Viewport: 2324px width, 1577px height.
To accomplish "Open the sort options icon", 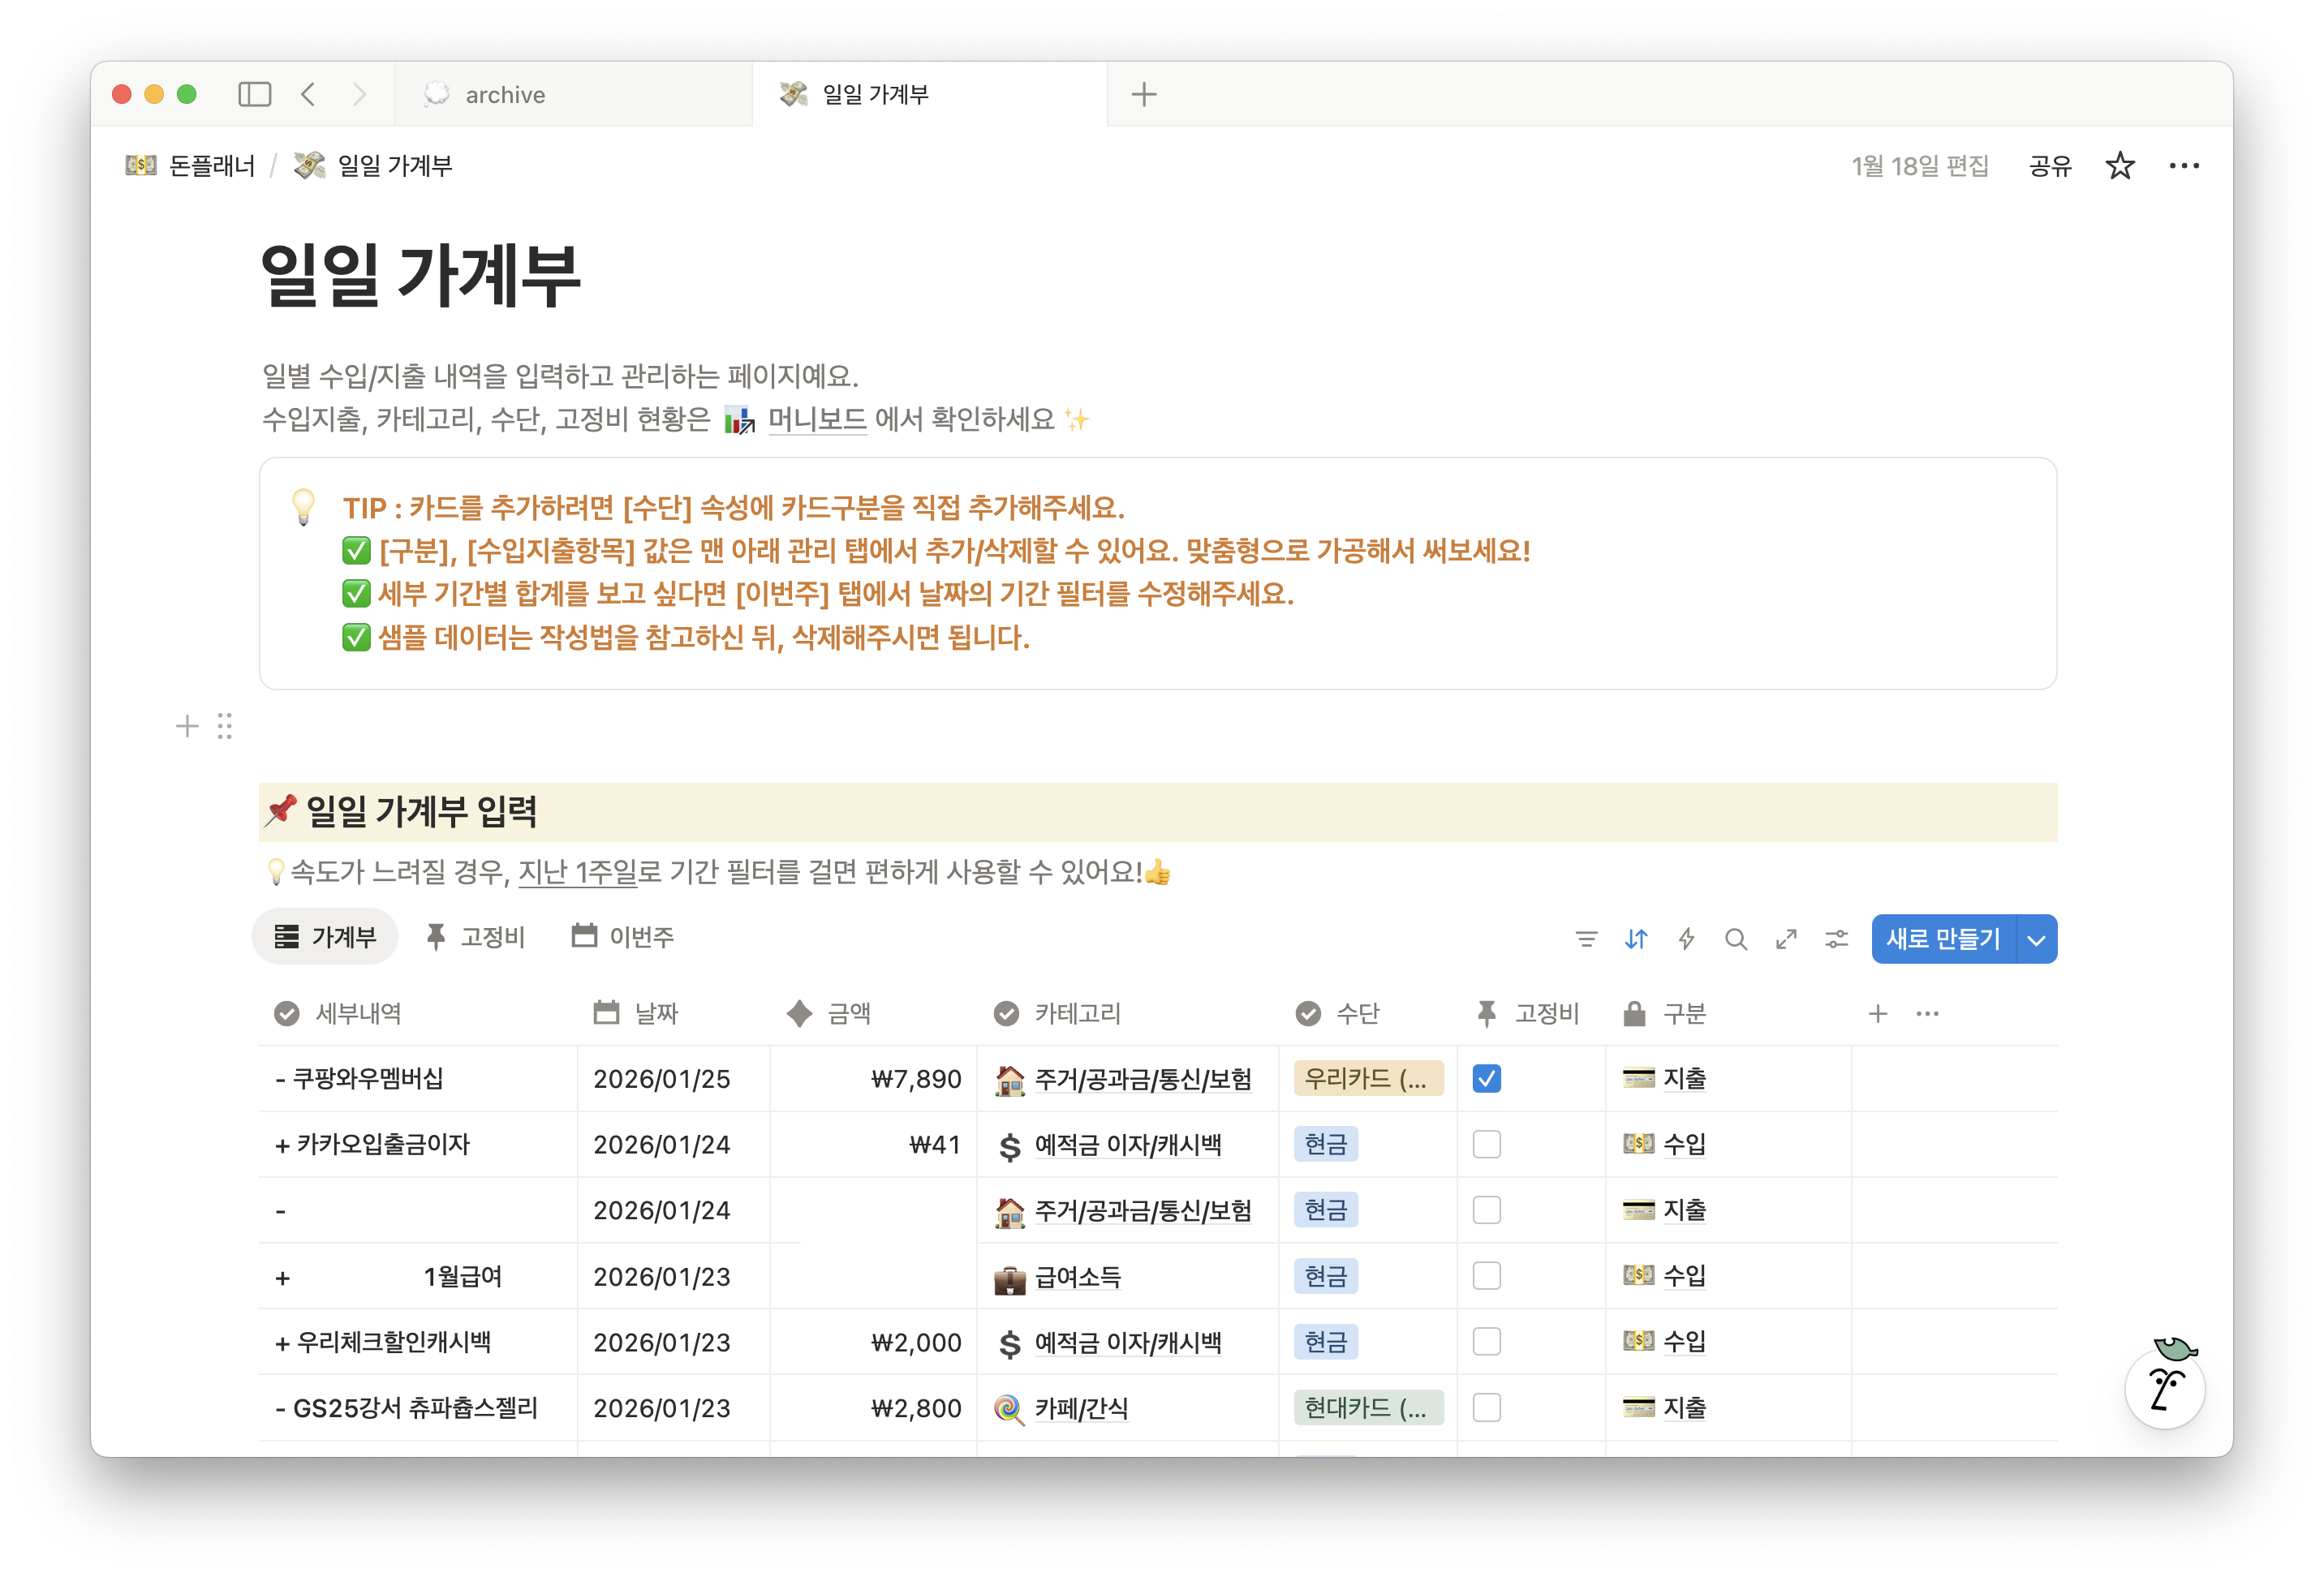I will point(1636,939).
